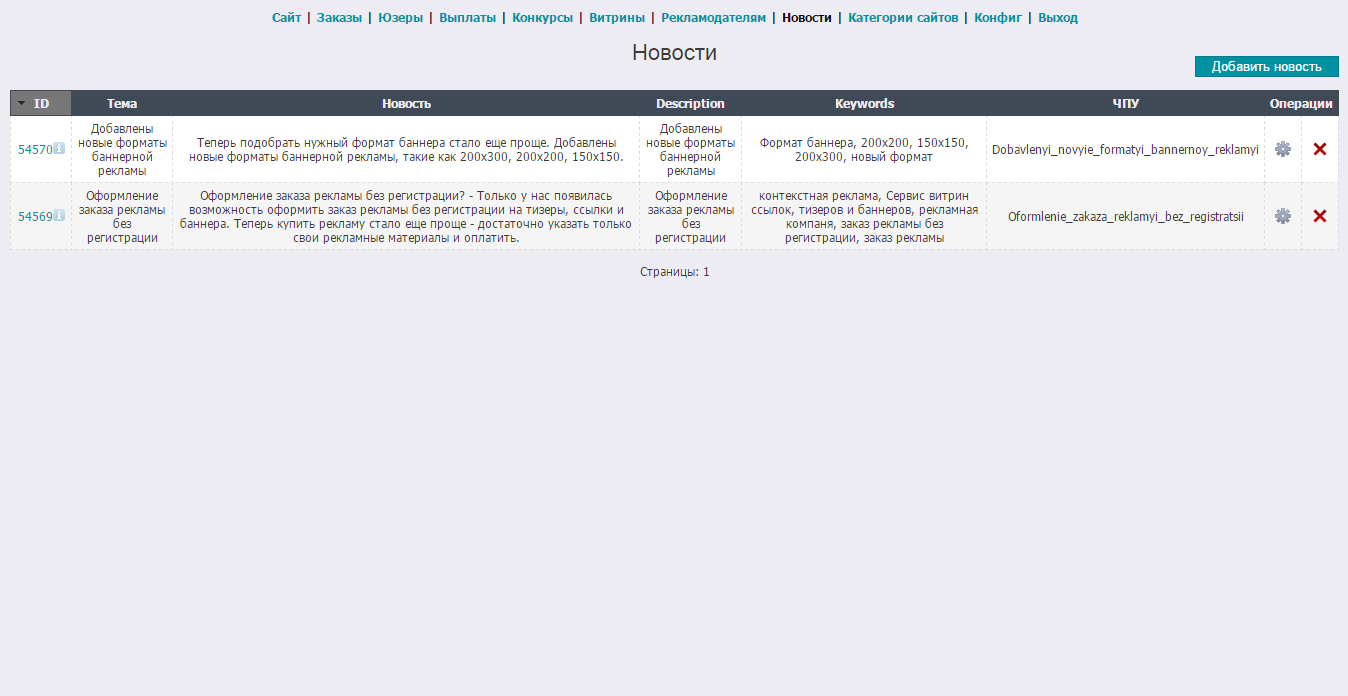Go to Сайт in top menu
Viewport: 1348px width, 696px height.
coord(286,18)
